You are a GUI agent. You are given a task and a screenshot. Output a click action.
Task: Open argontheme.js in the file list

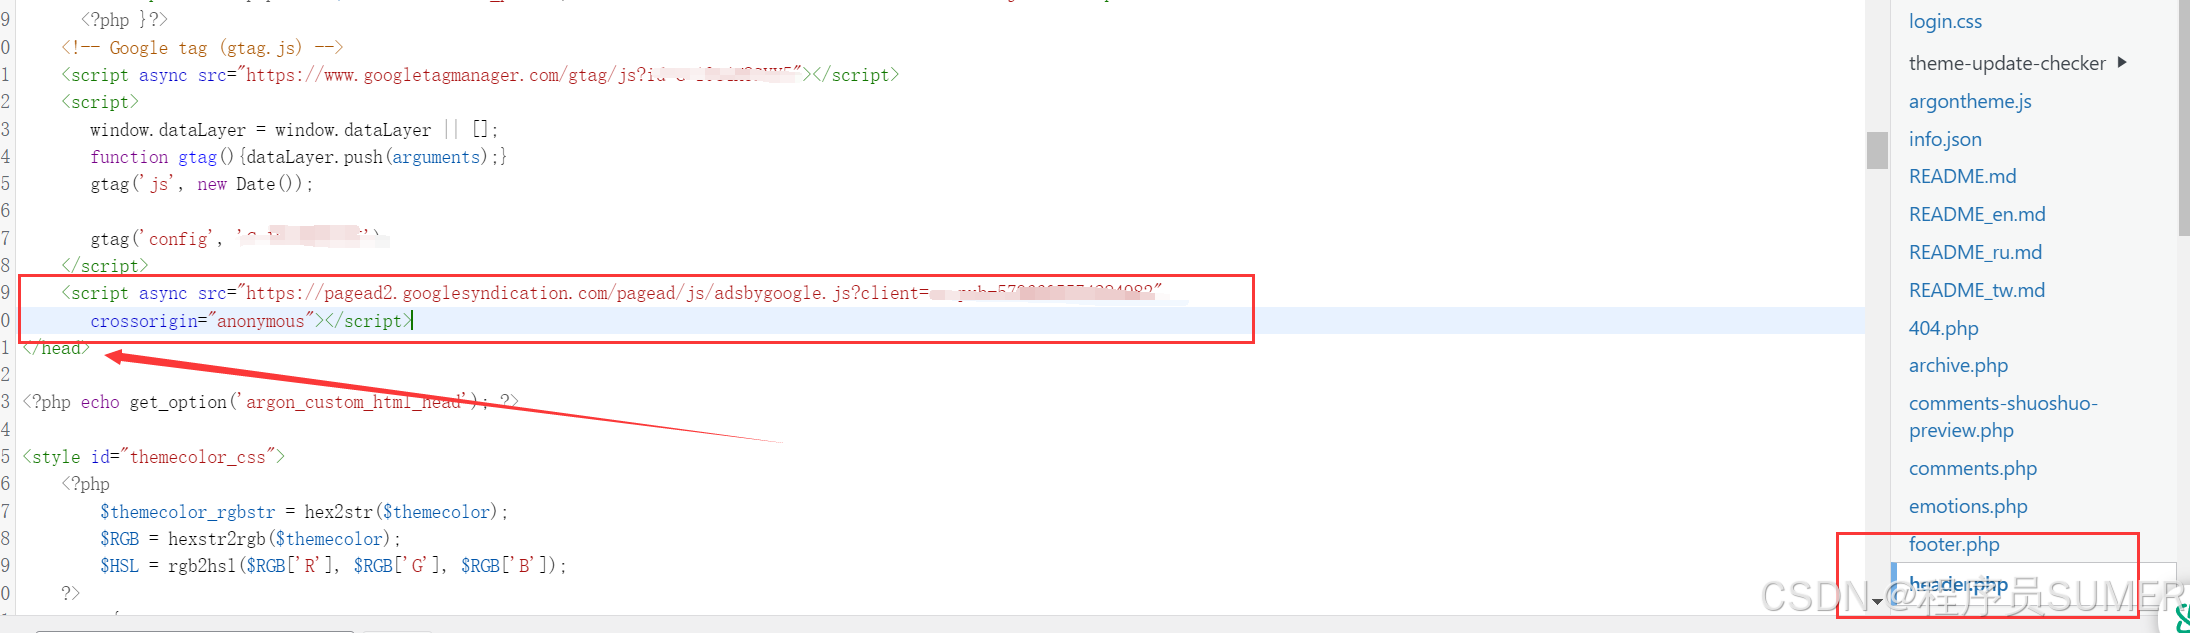1969,101
